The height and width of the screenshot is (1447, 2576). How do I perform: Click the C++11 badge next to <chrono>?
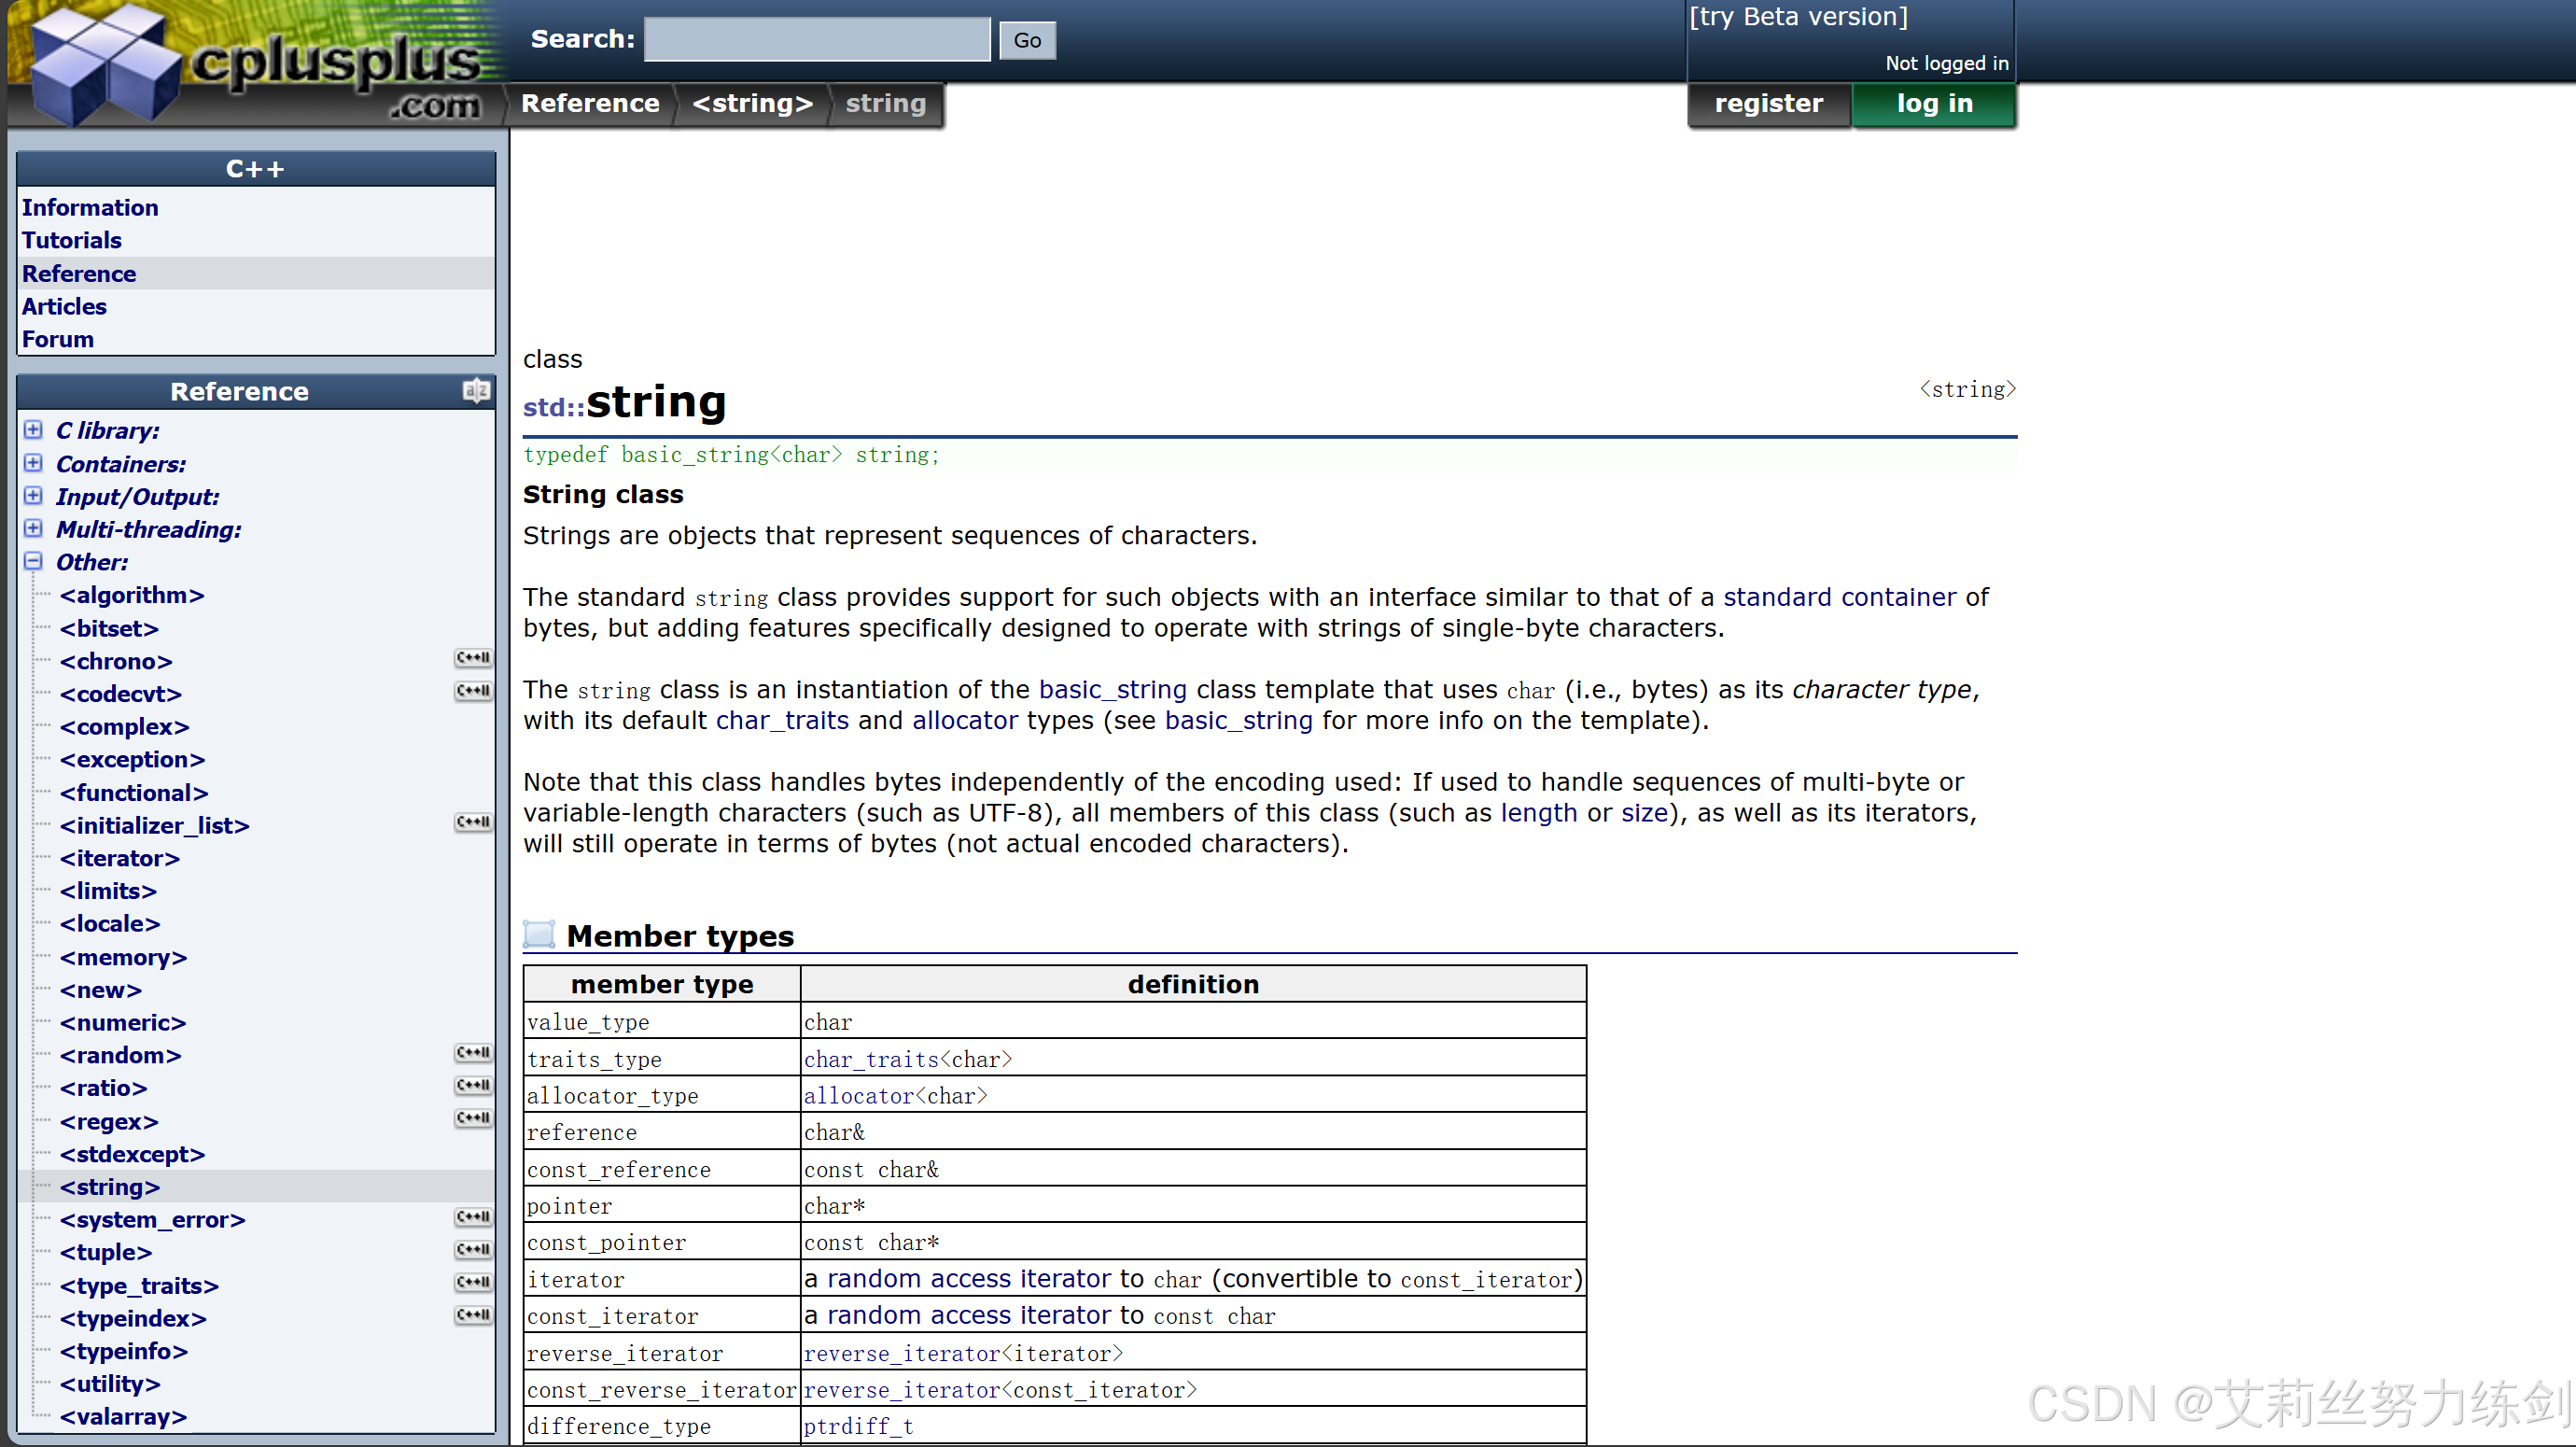(x=472, y=658)
